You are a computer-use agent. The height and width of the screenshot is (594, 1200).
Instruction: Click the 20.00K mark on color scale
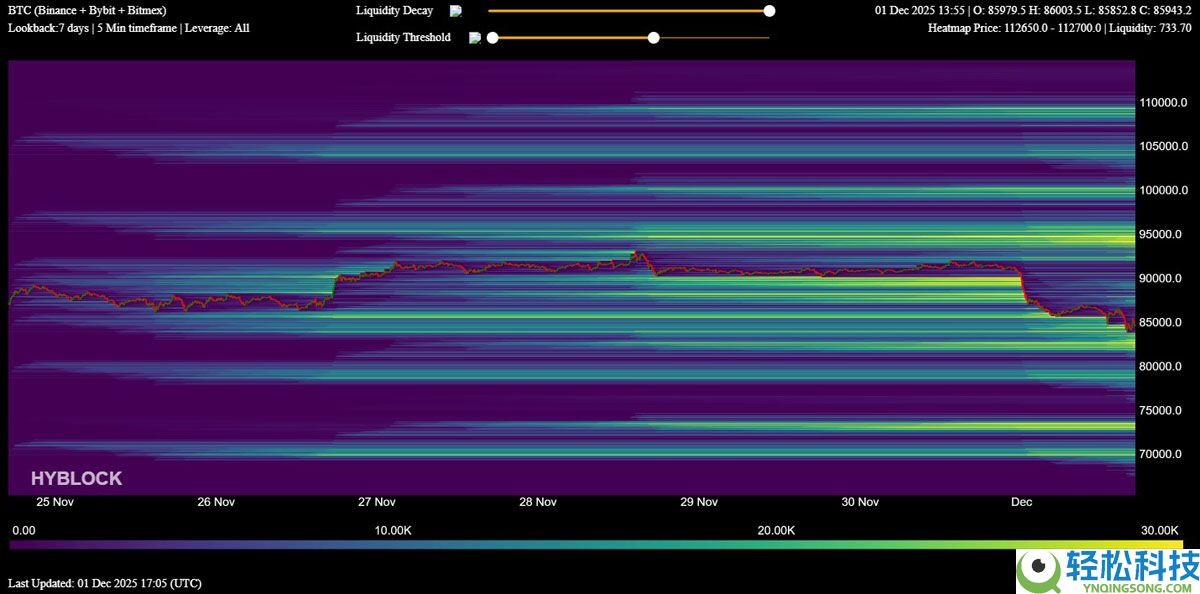[x=777, y=530]
